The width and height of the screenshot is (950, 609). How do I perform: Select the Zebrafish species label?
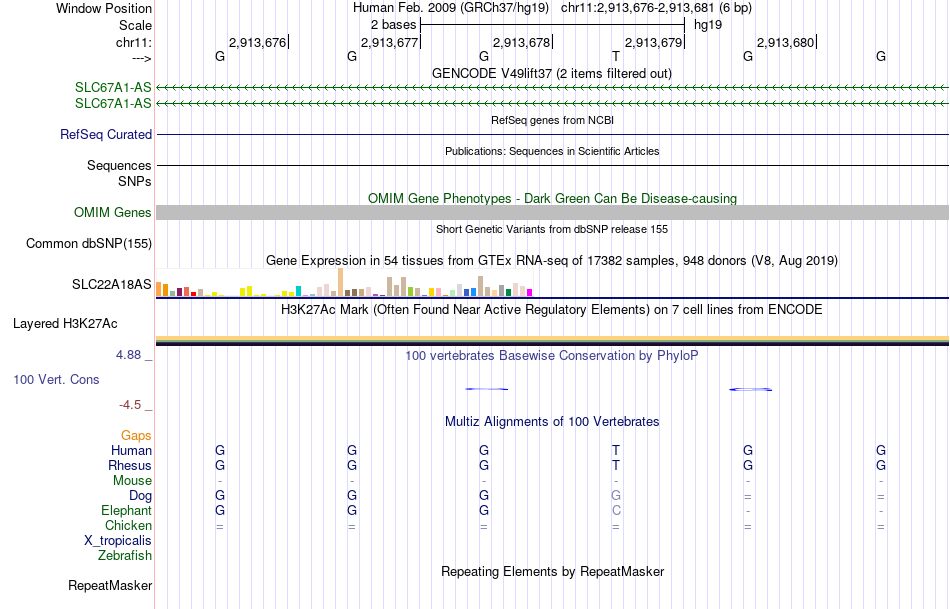pos(125,555)
